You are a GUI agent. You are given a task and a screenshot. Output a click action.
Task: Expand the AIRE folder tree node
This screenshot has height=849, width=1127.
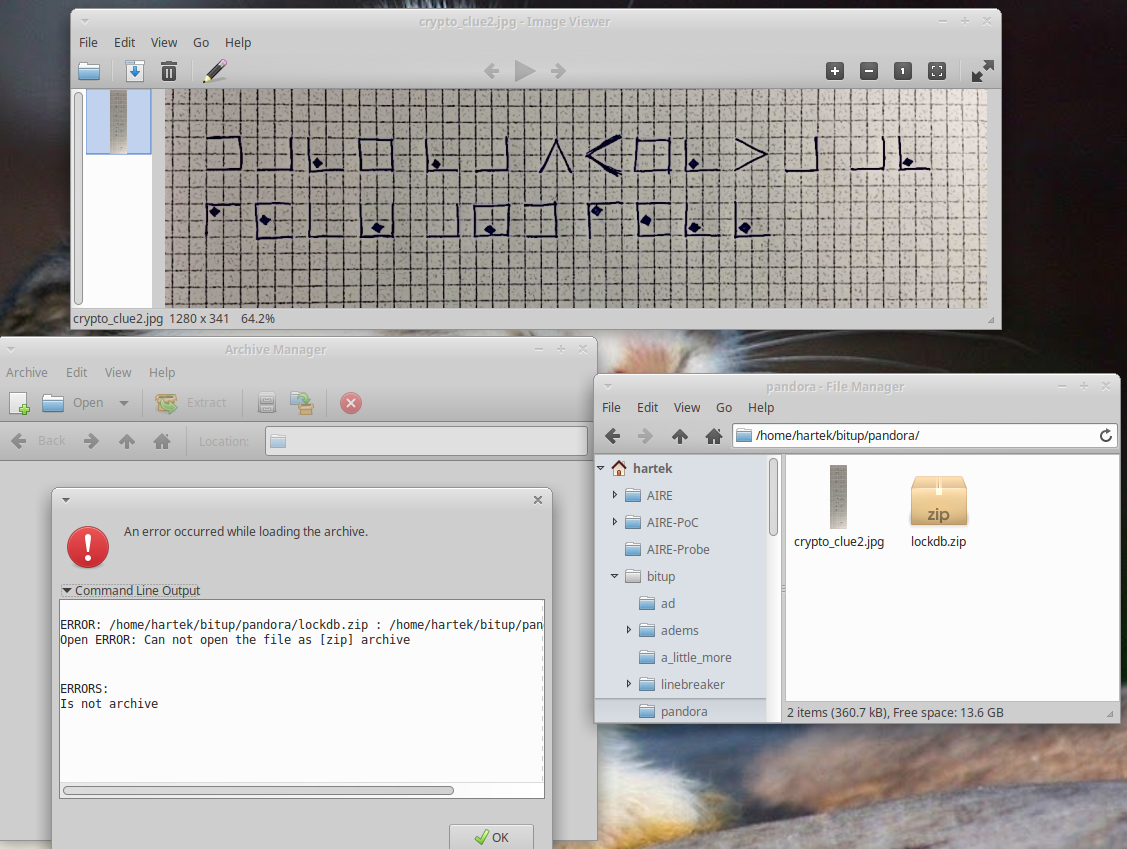(615, 495)
